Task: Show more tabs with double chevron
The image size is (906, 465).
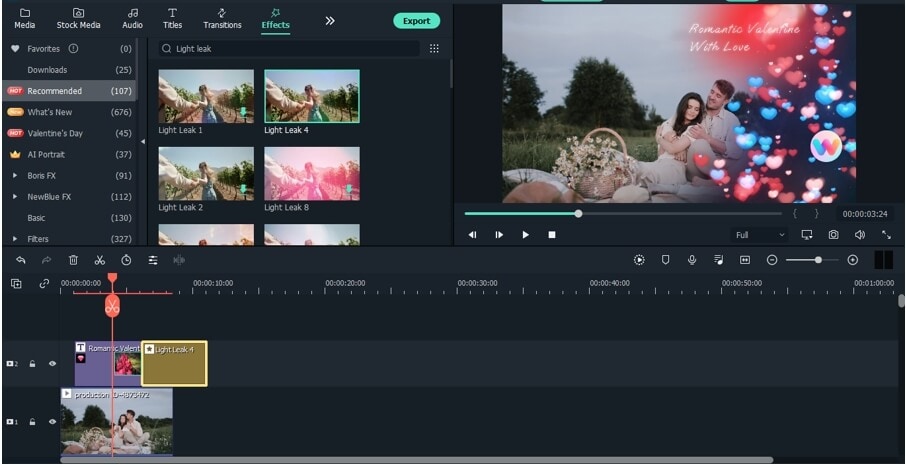Action: pyautogui.click(x=329, y=21)
